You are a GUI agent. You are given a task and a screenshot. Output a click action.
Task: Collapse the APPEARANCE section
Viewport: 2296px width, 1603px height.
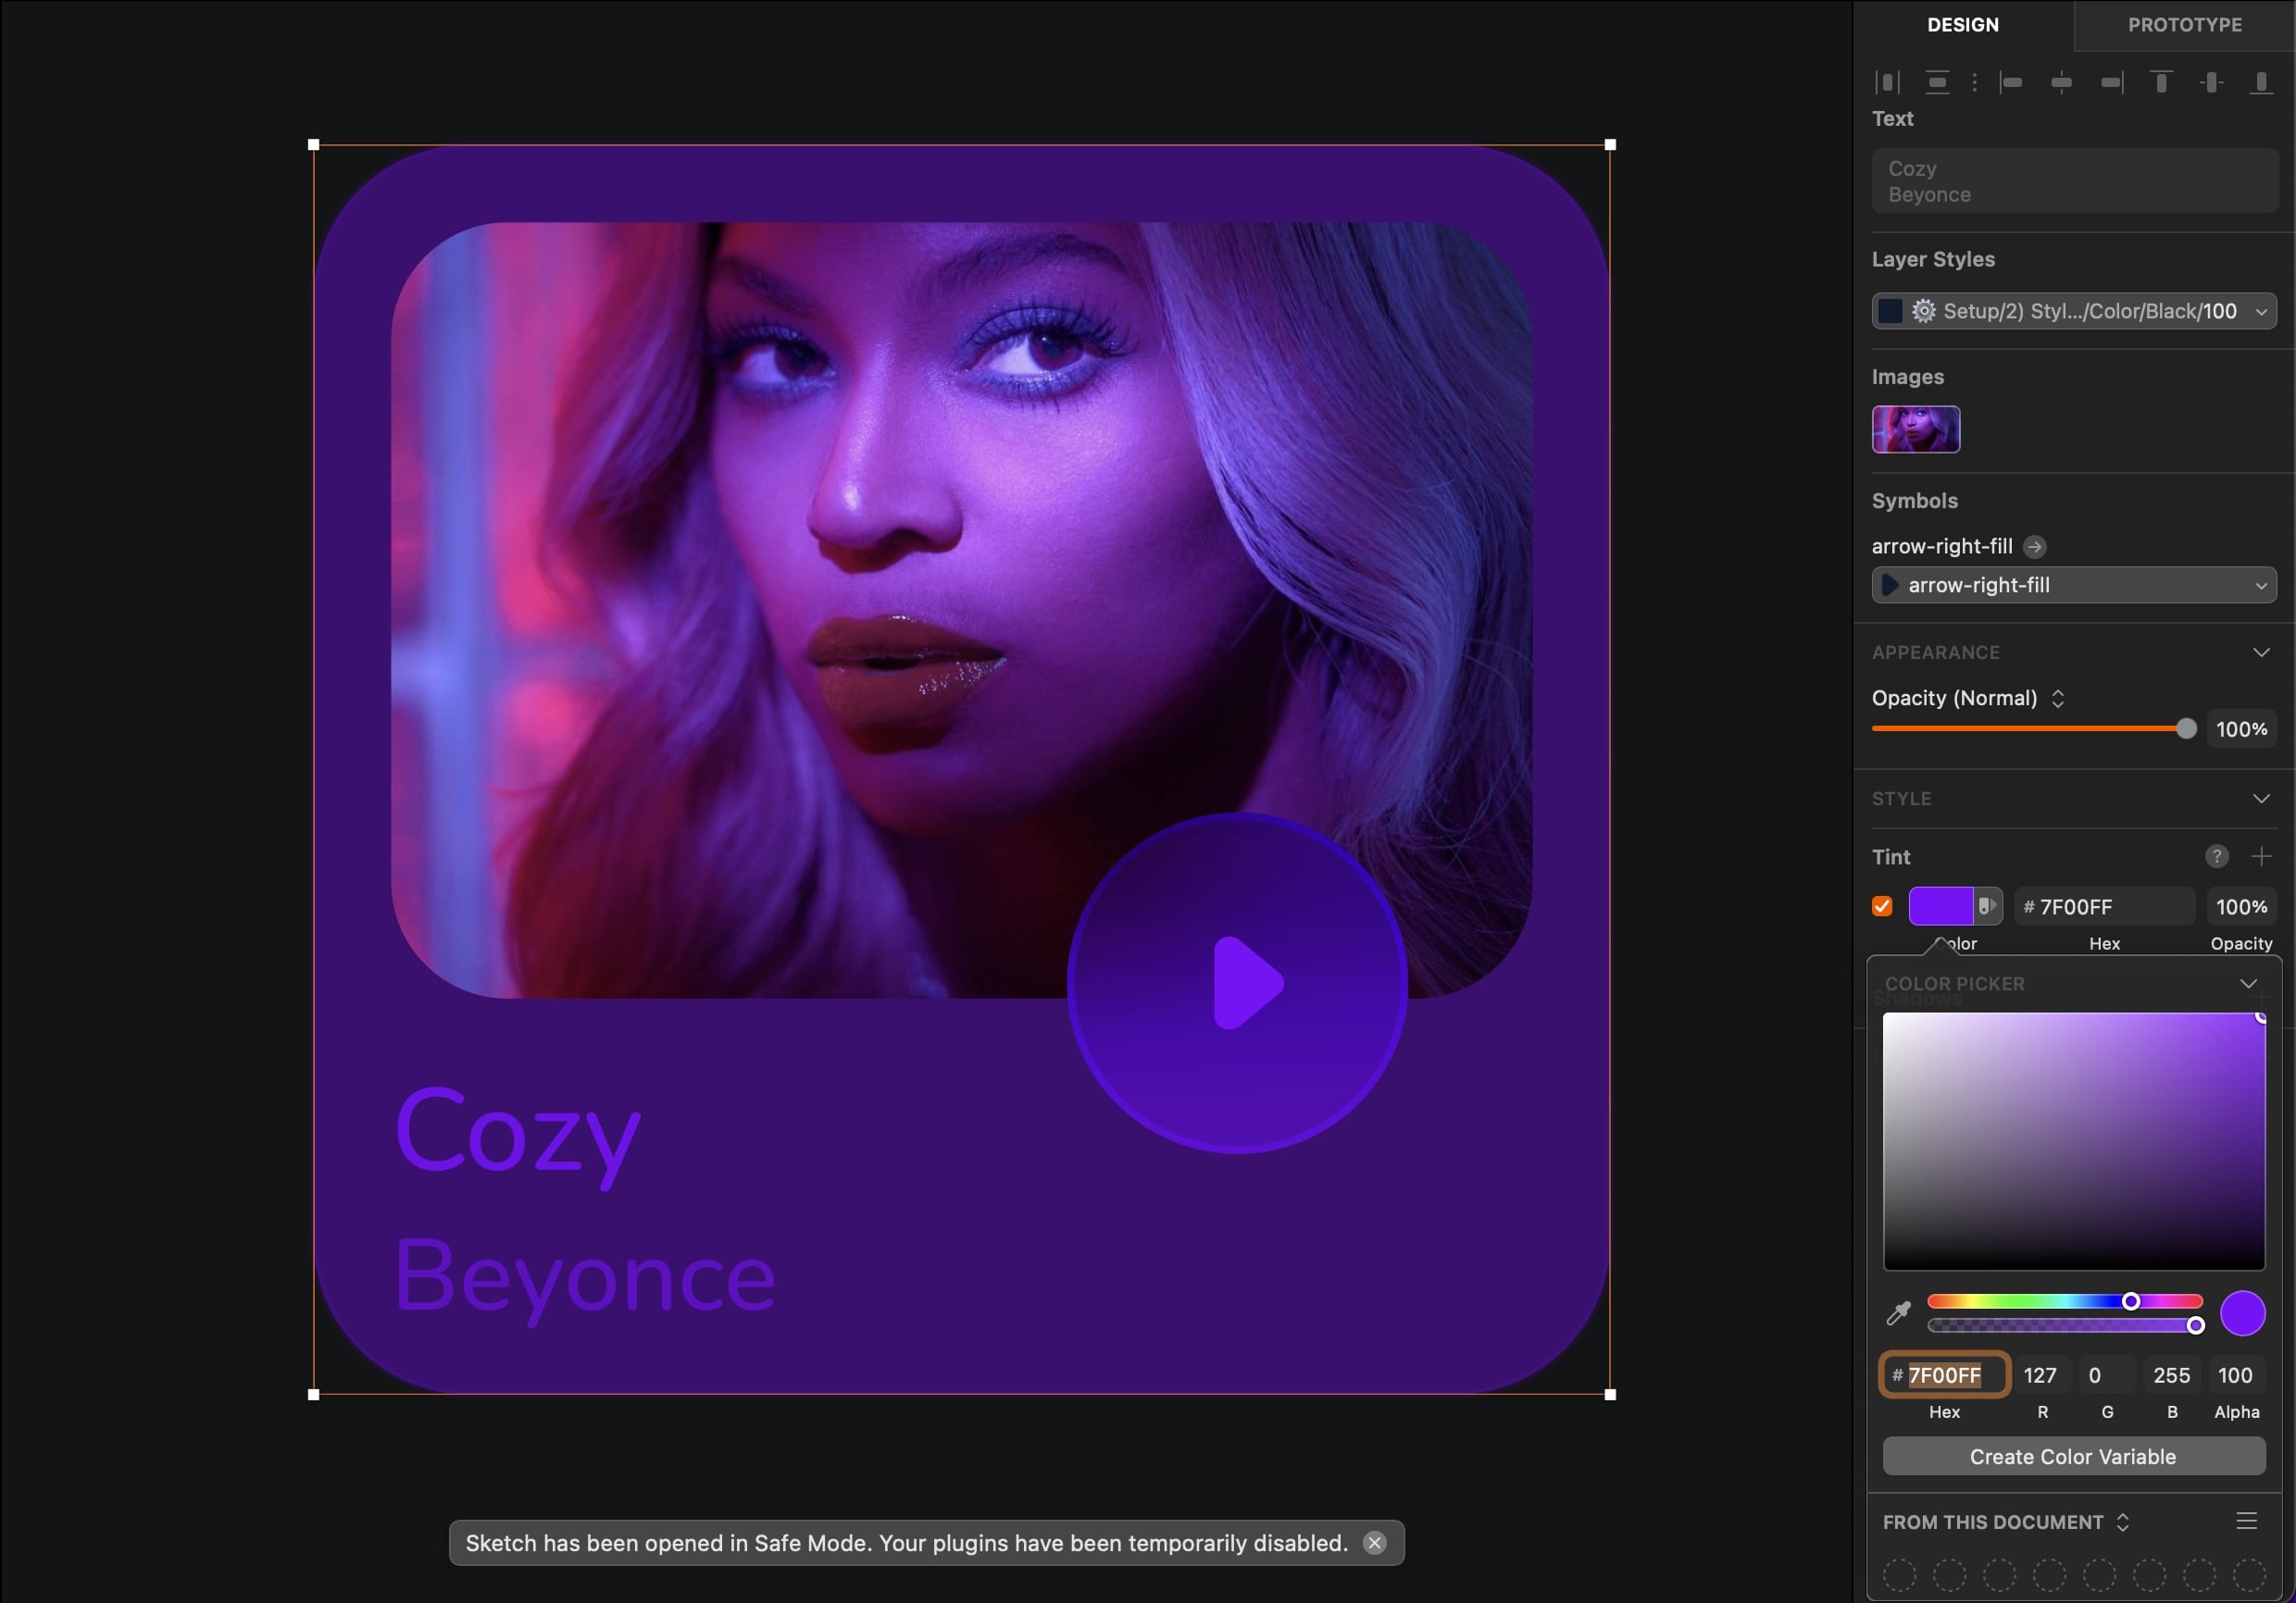tap(2261, 652)
